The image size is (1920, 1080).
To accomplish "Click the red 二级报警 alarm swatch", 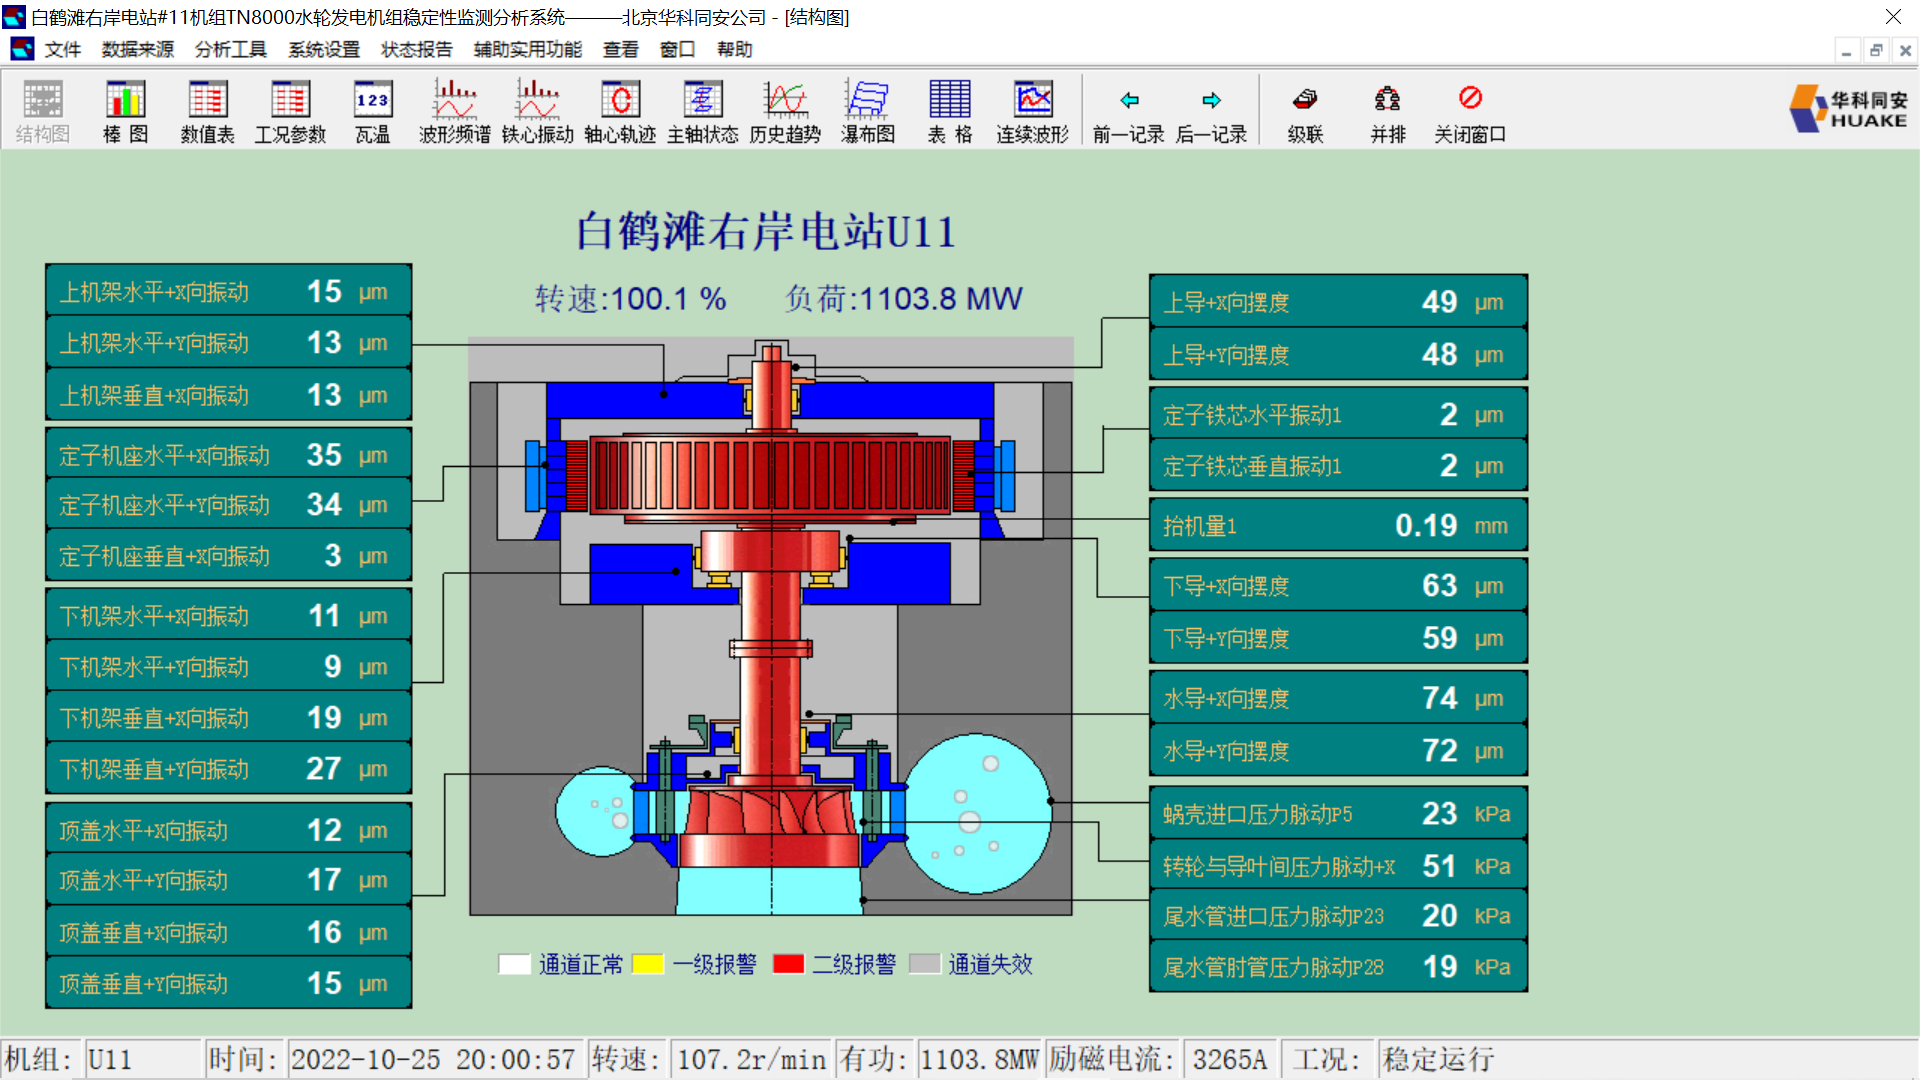I will point(790,964).
